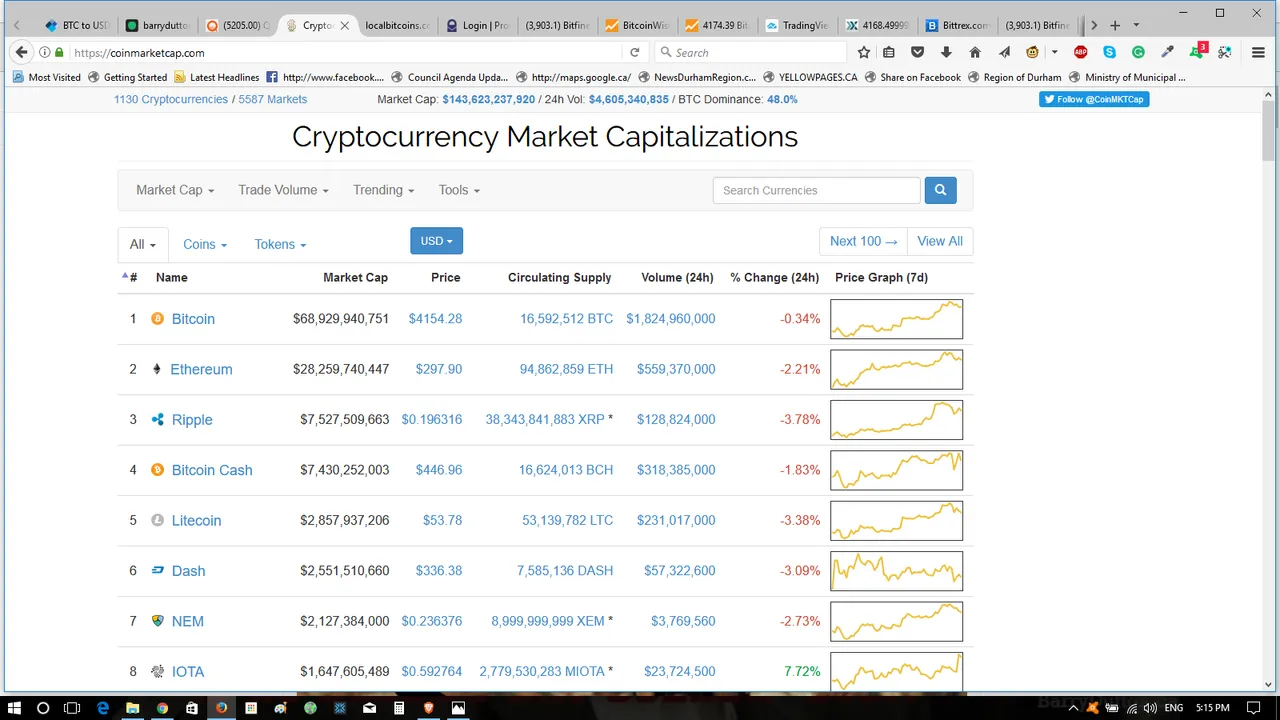The width and height of the screenshot is (1280, 720).
Task: Click the IOTA logo icon
Action: coord(157,672)
